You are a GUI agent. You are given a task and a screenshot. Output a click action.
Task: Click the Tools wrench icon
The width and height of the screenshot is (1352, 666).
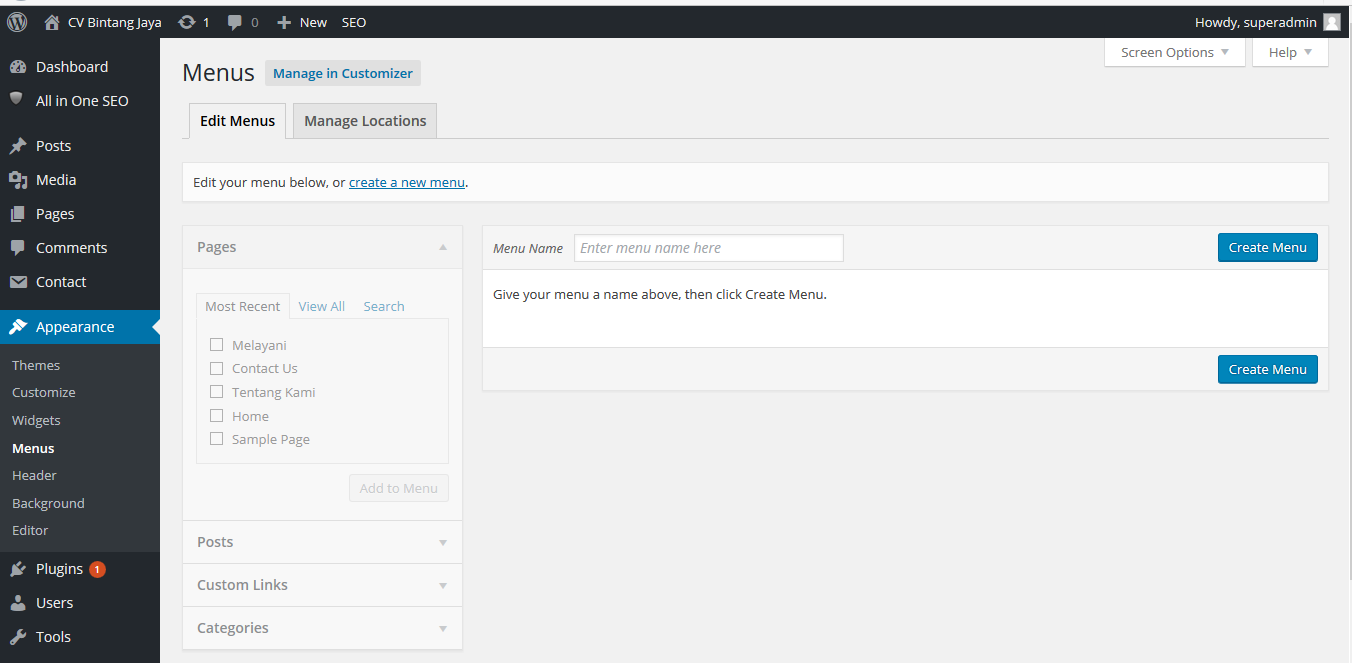click(18, 637)
